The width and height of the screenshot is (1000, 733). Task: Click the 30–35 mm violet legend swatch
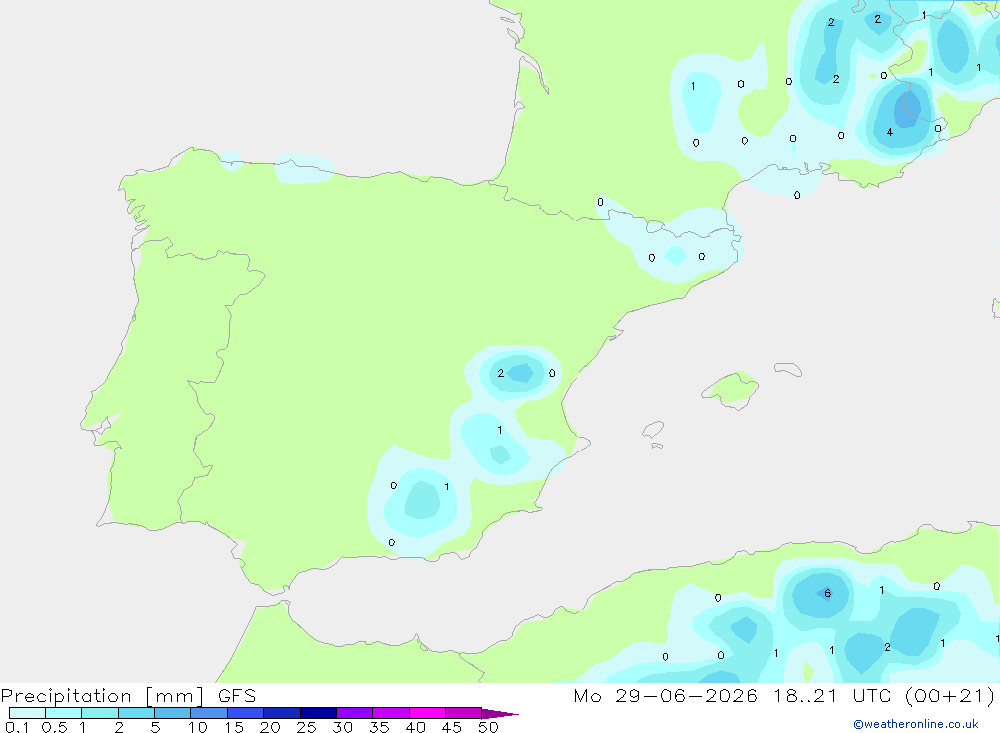[x=355, y=713]
